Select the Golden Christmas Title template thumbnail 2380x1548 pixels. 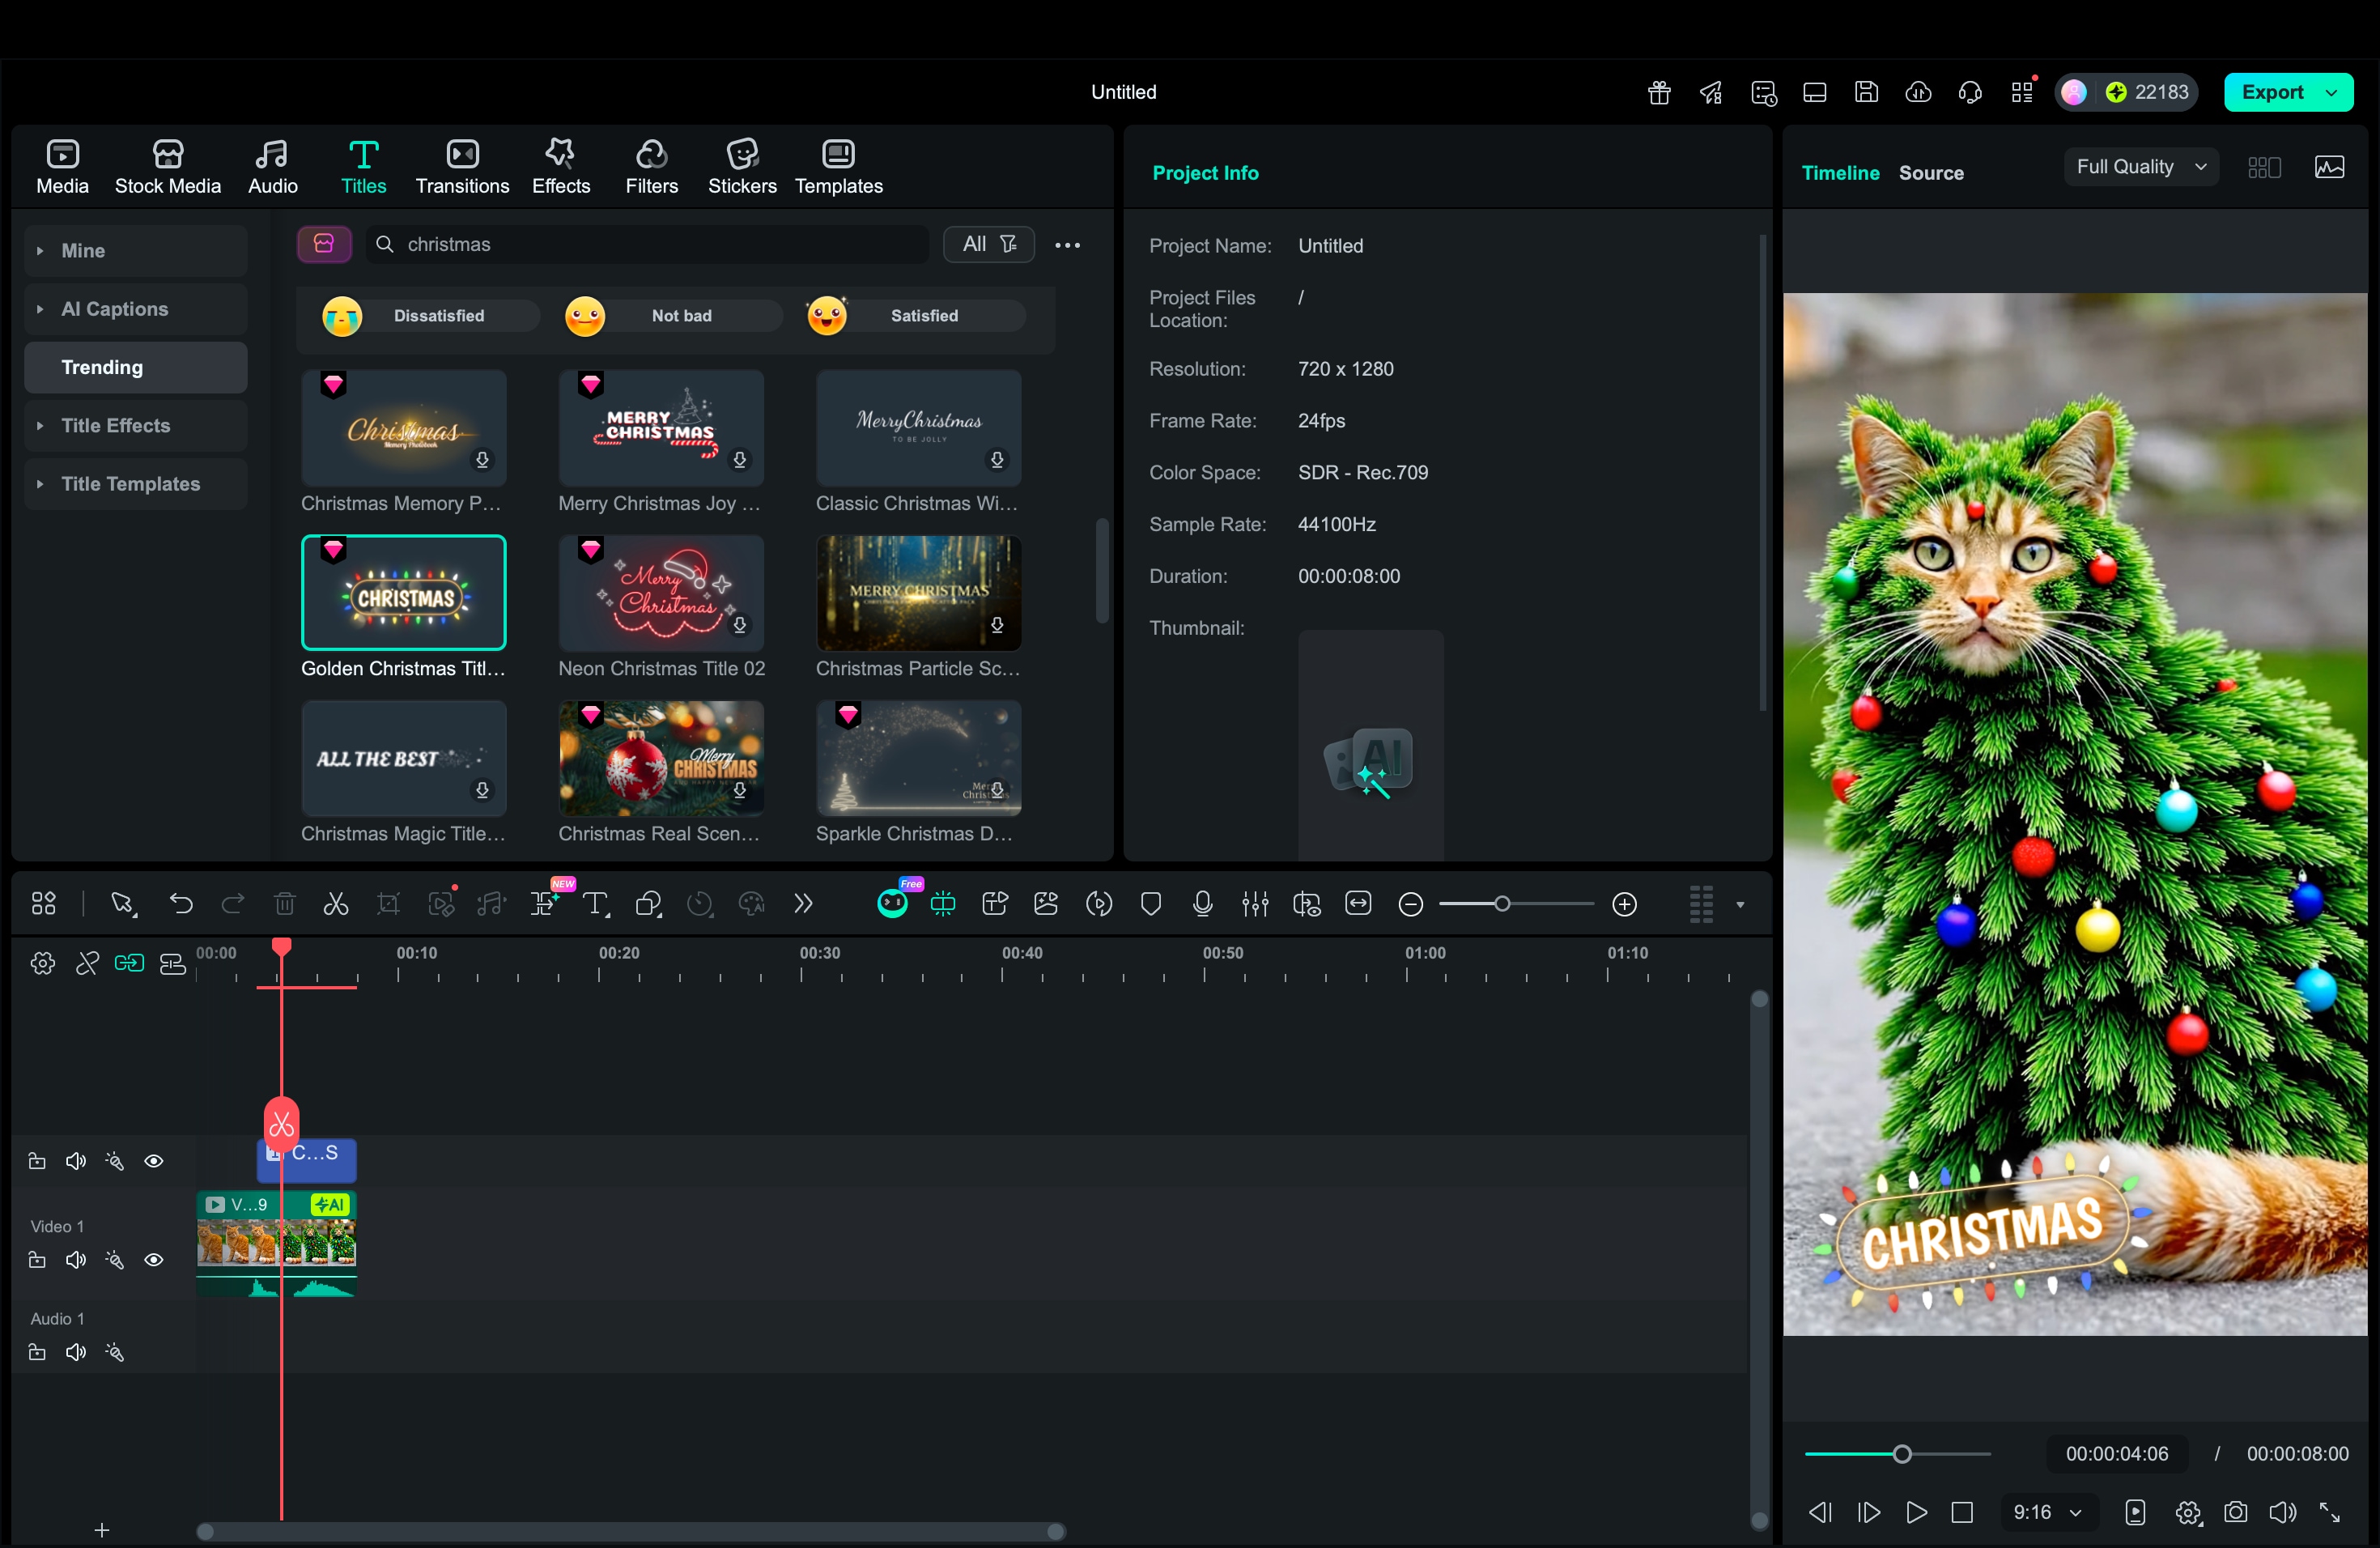(403, 593)
